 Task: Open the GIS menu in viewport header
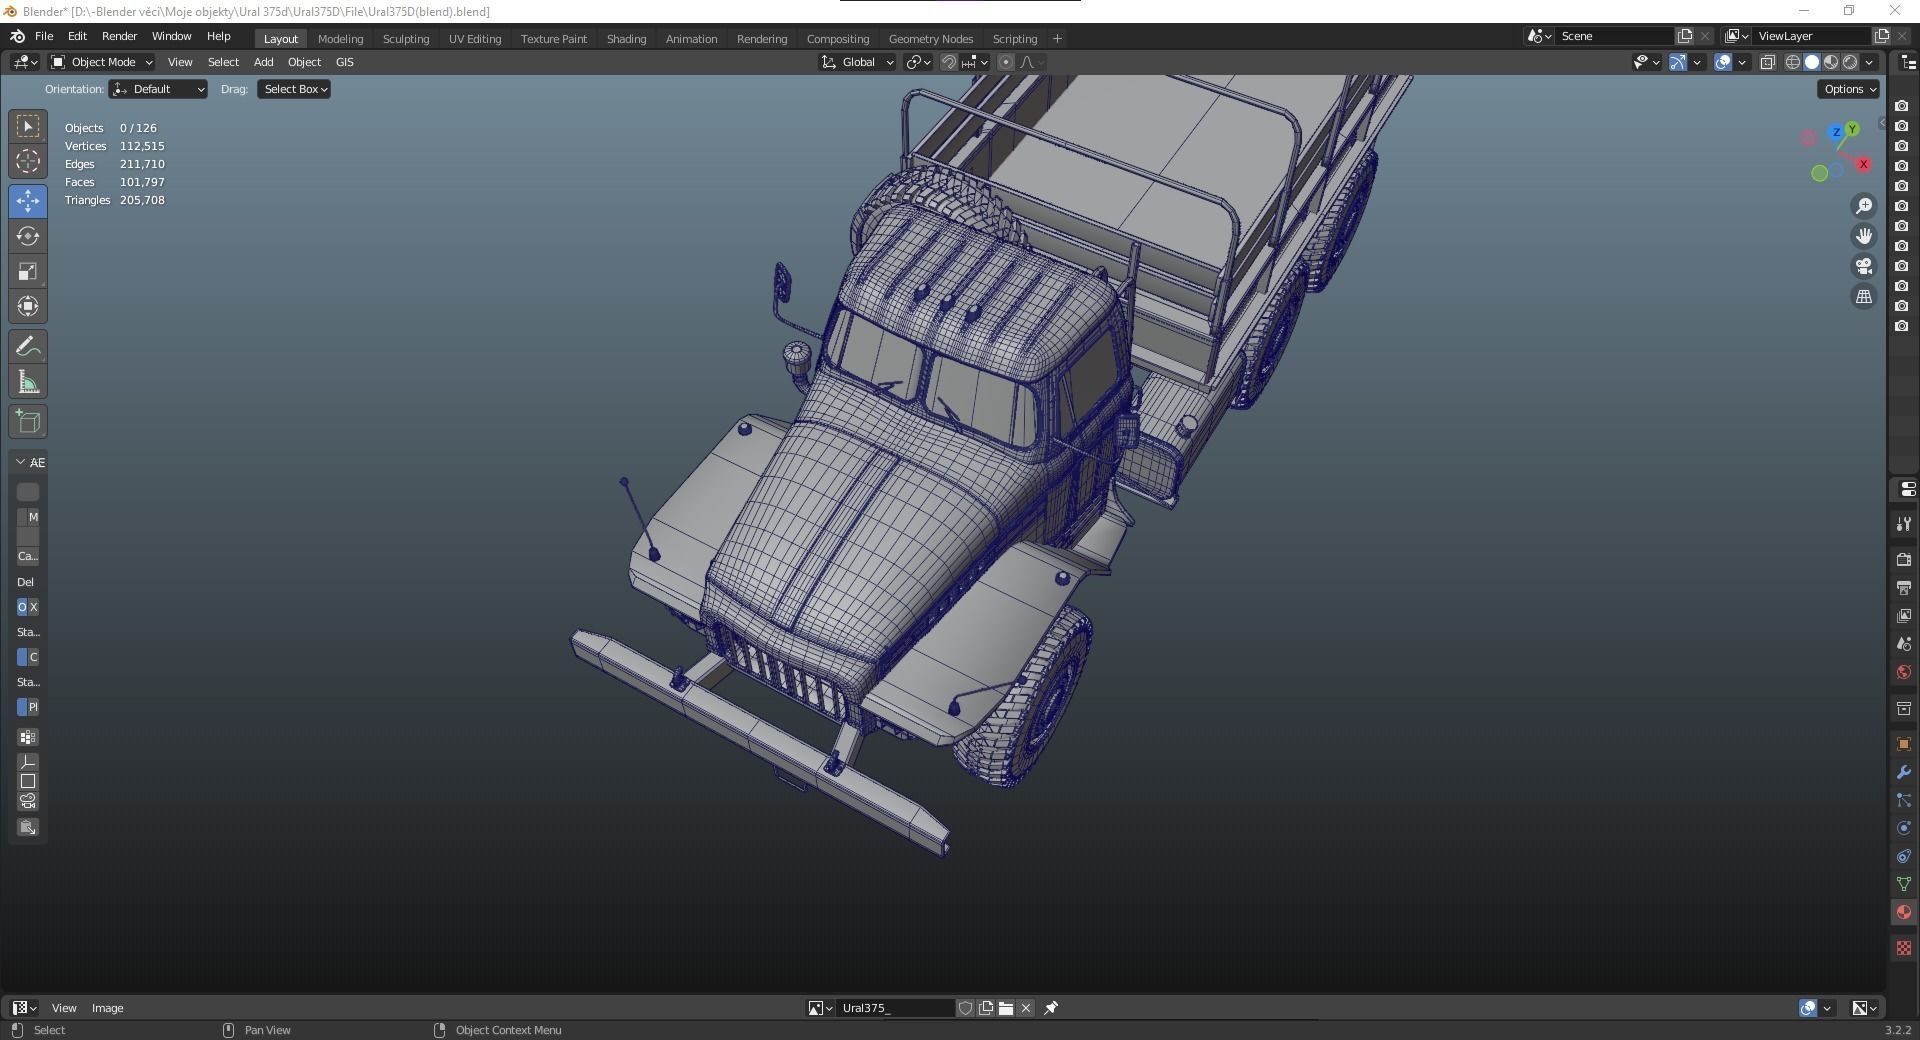click(x=344, y=62)
